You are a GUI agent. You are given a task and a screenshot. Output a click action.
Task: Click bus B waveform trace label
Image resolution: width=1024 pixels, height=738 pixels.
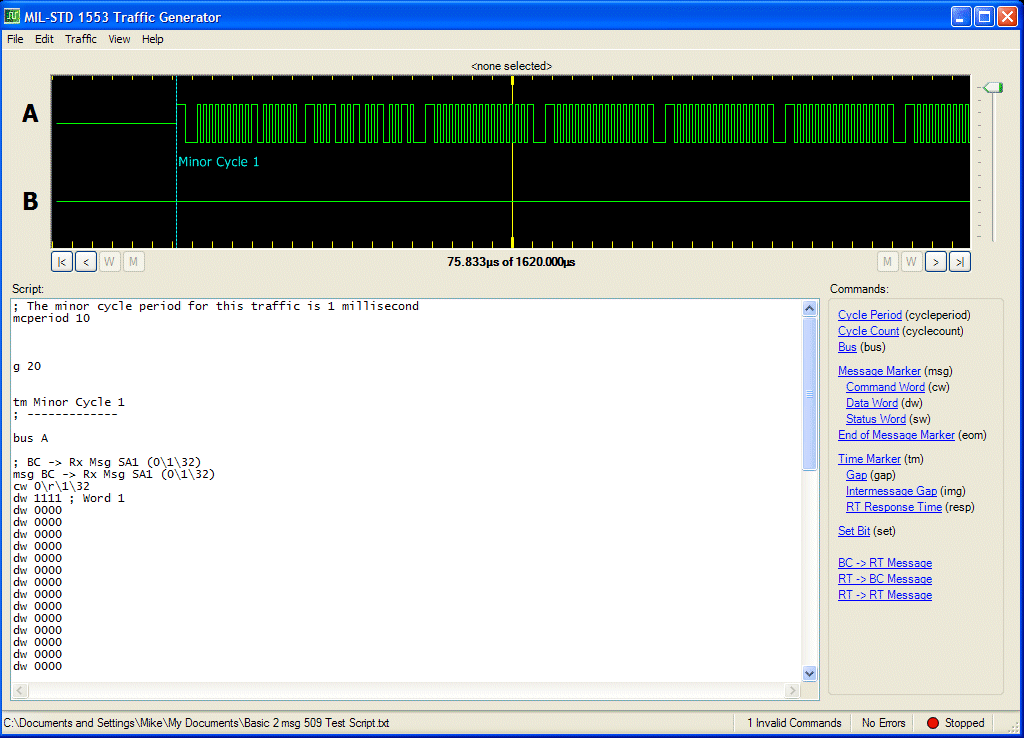pos(30,201)
